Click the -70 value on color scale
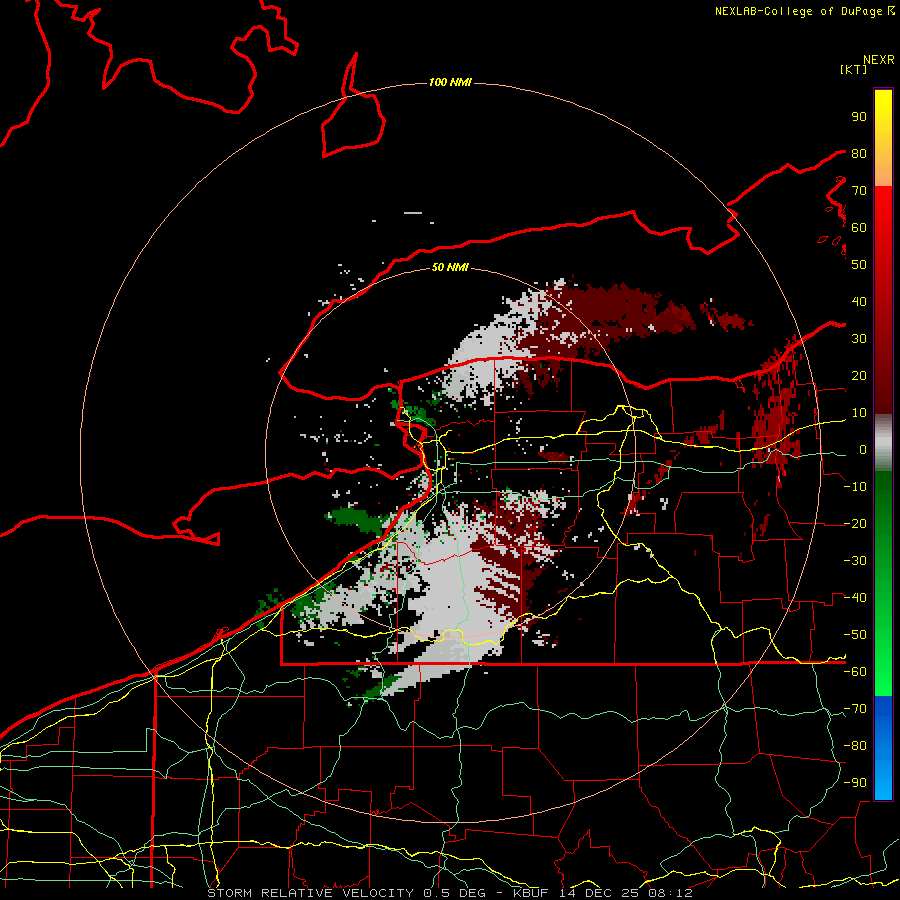This screenshot has width=900, height=900. point(855,709)
